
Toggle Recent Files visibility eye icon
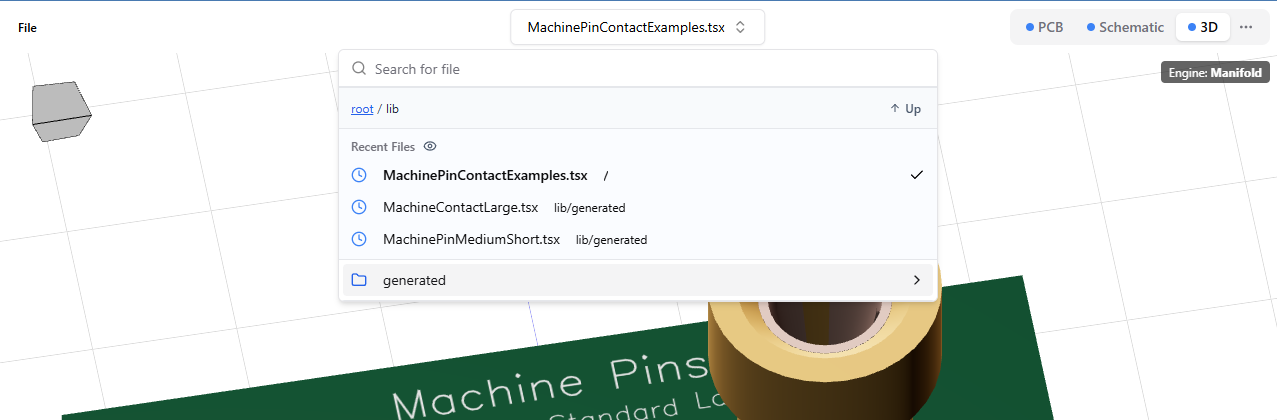(x=430, y=146)
